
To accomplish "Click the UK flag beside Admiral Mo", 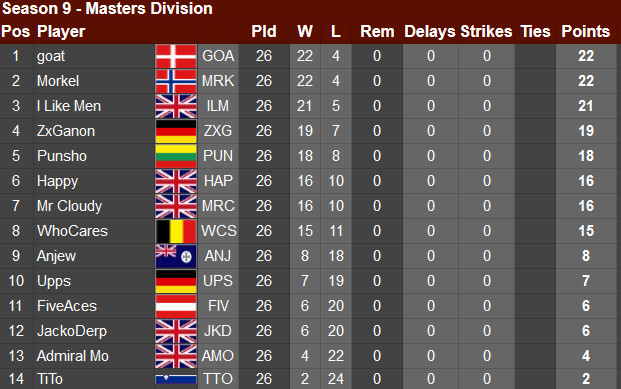I will pos(176,356).
